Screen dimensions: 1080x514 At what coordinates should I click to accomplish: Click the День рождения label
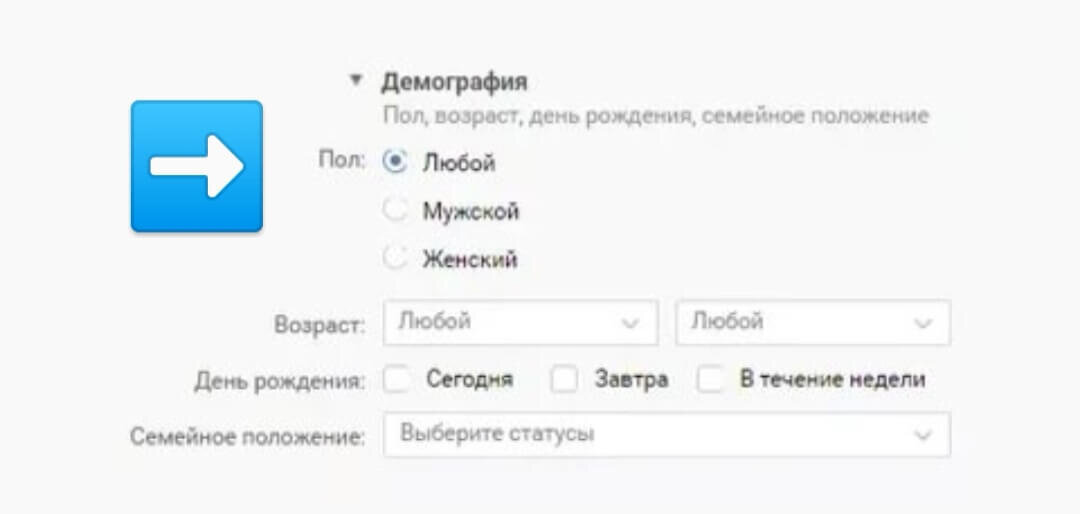coord(280,382)
